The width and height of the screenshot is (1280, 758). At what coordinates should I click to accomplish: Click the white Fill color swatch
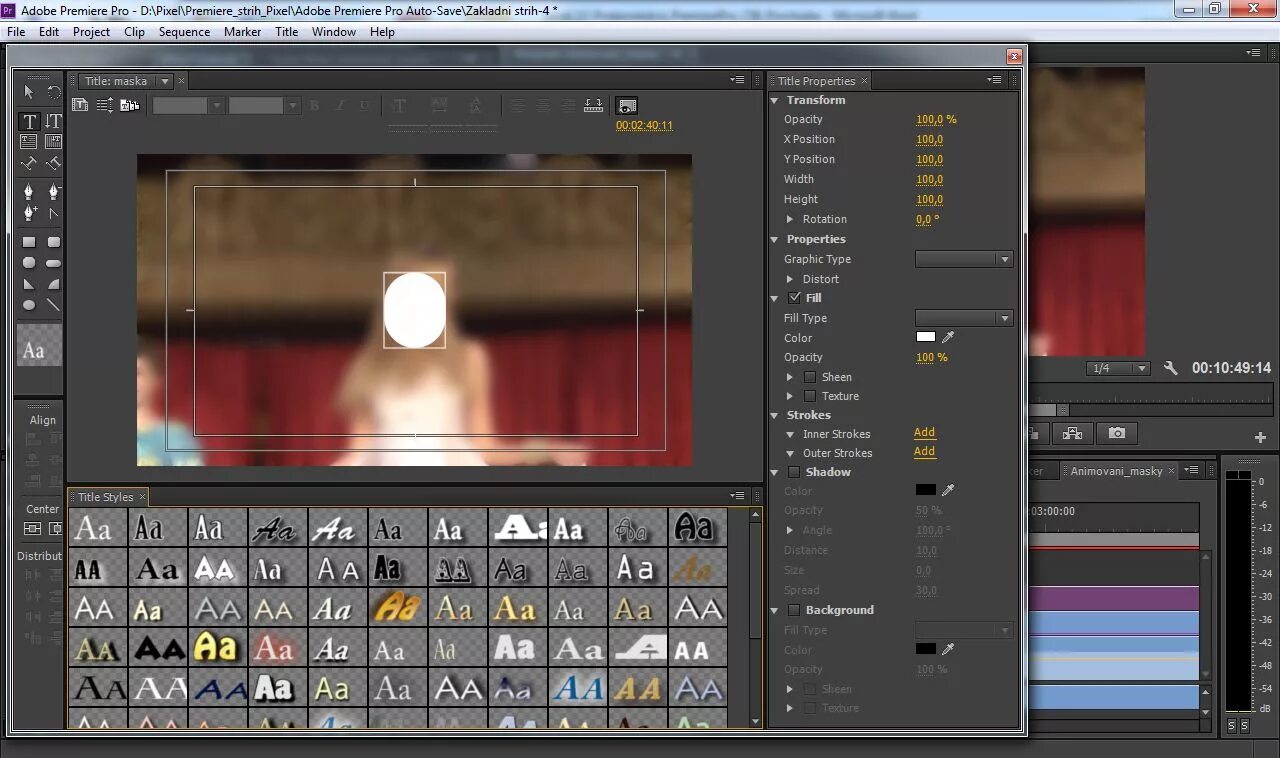click(926, 338)
